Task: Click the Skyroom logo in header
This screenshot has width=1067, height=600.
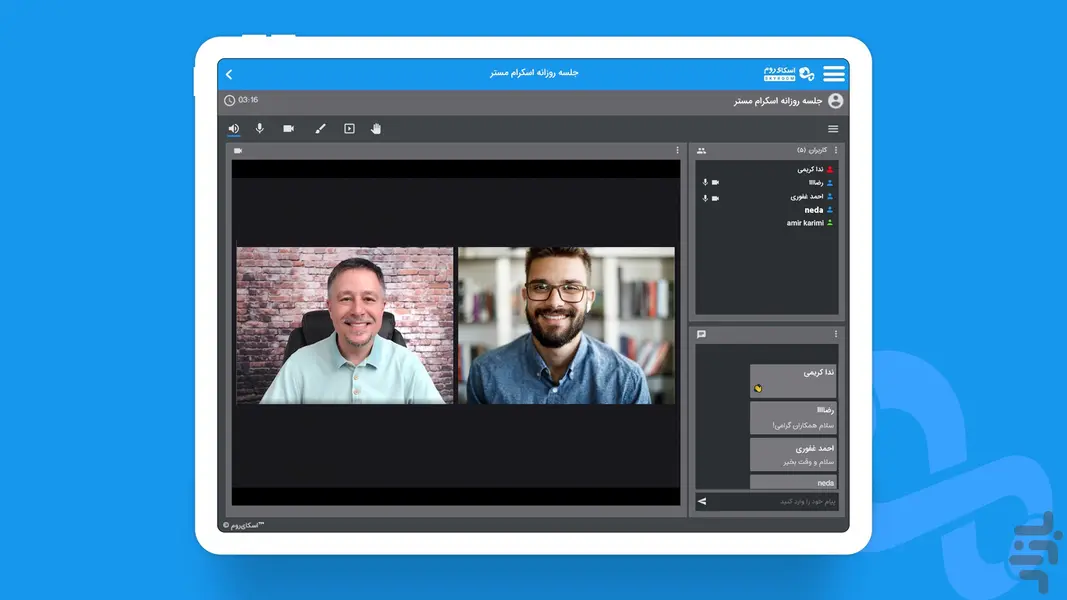Action: pyautogui.click(x=789, y=74)
